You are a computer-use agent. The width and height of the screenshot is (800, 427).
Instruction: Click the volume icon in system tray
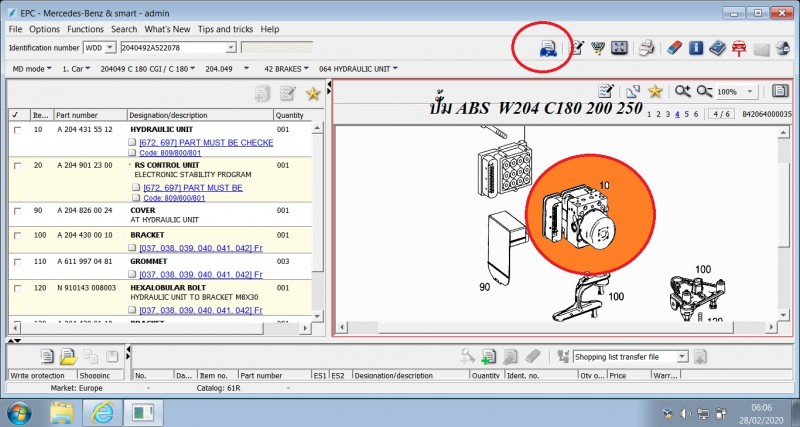(685, 413)
